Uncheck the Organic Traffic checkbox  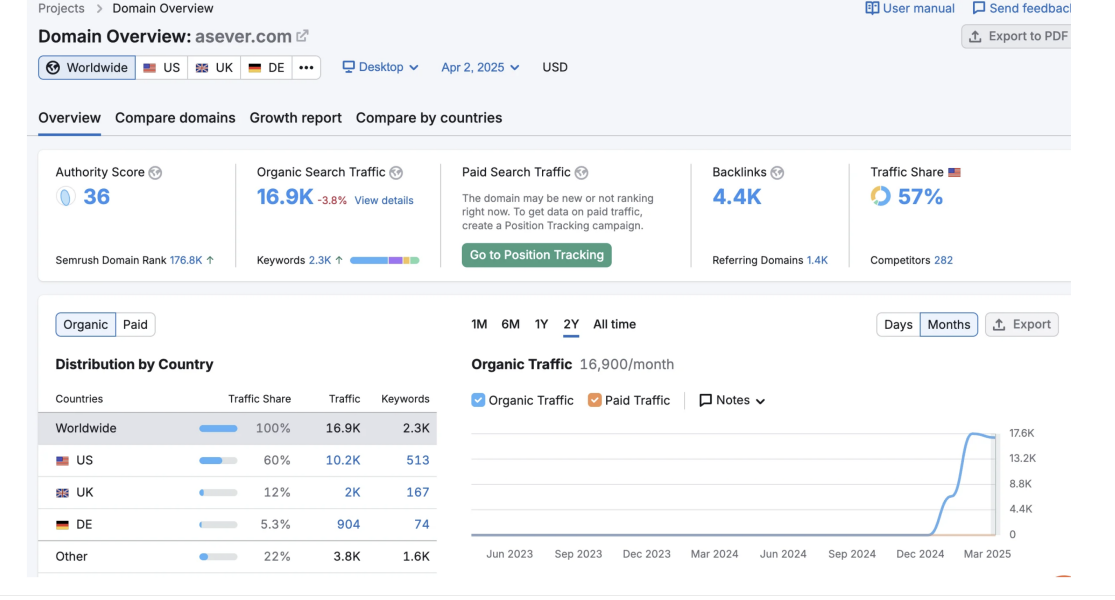(478, 400)
